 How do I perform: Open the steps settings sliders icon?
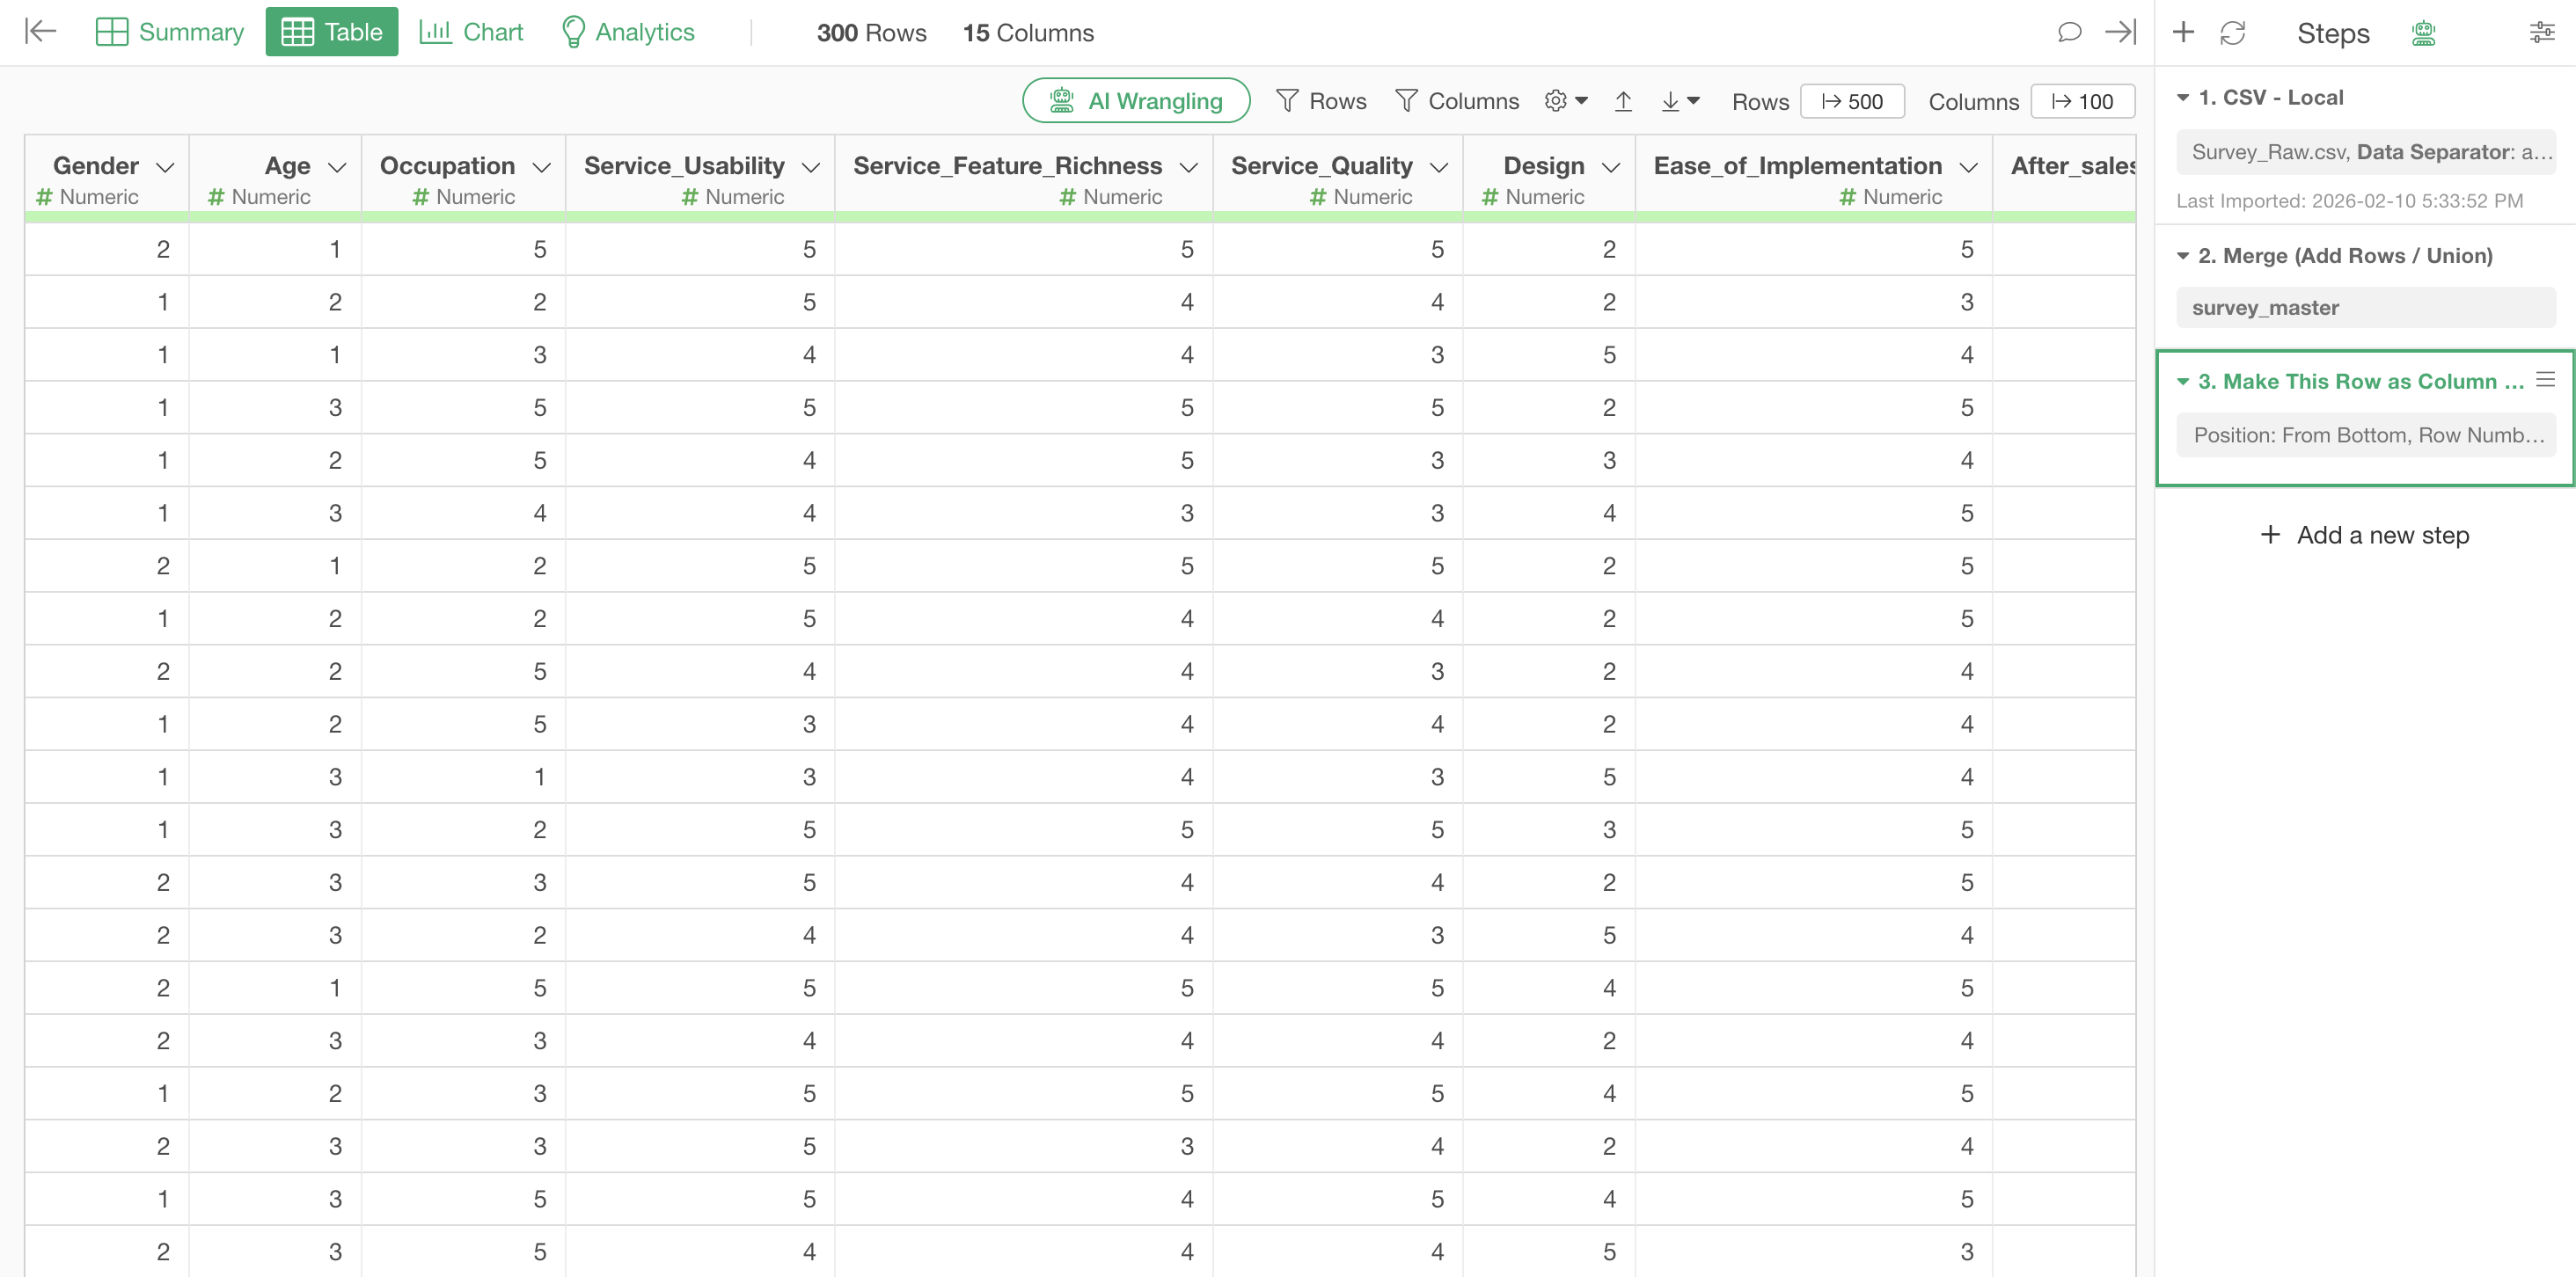coord(2541,33)
